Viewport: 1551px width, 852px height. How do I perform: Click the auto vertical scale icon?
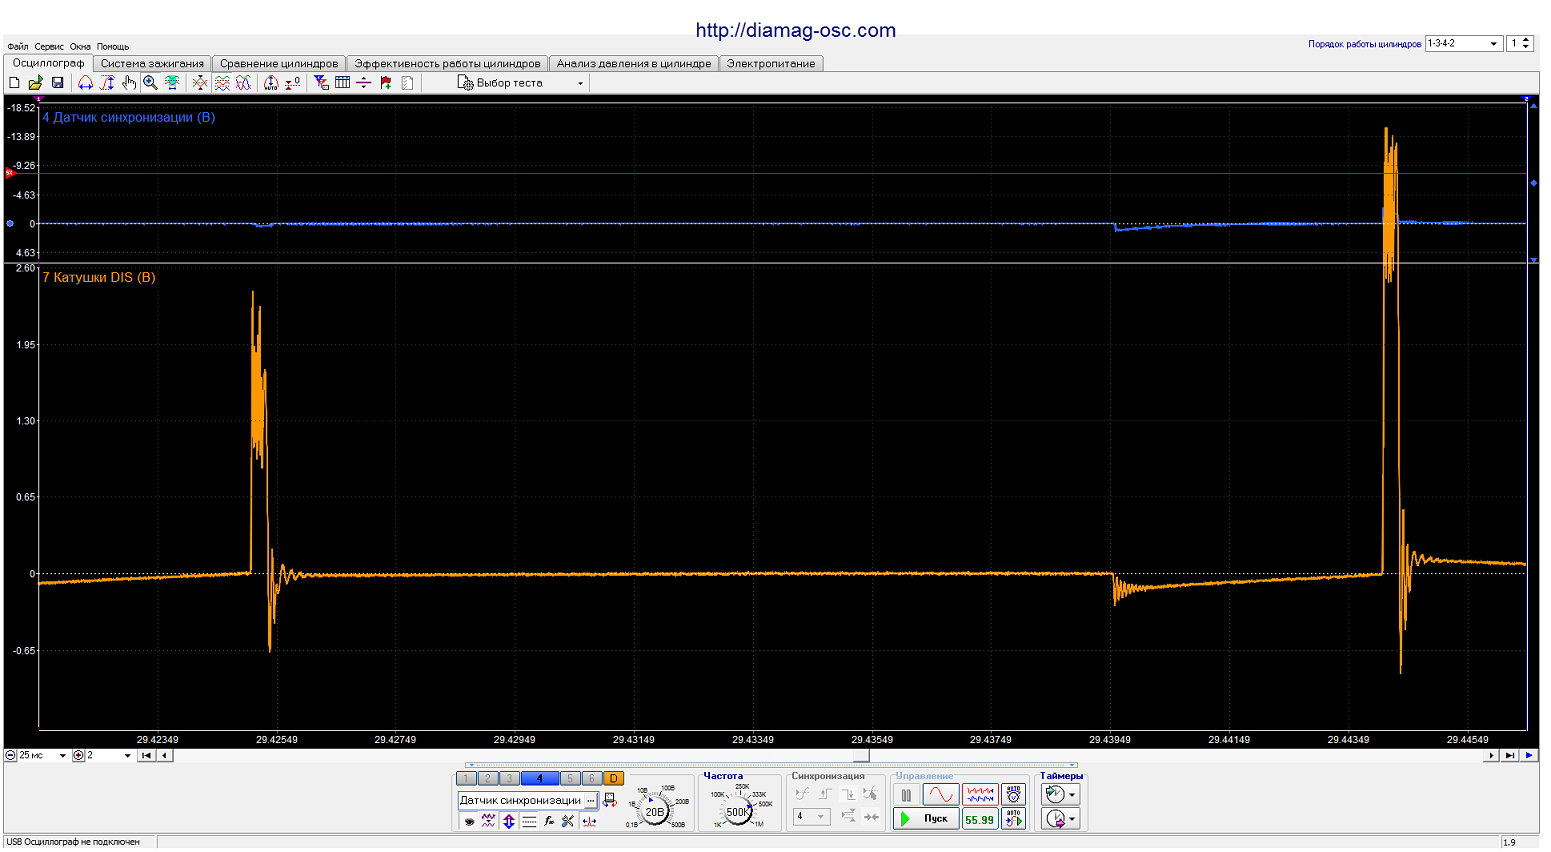tap(271, 83)
